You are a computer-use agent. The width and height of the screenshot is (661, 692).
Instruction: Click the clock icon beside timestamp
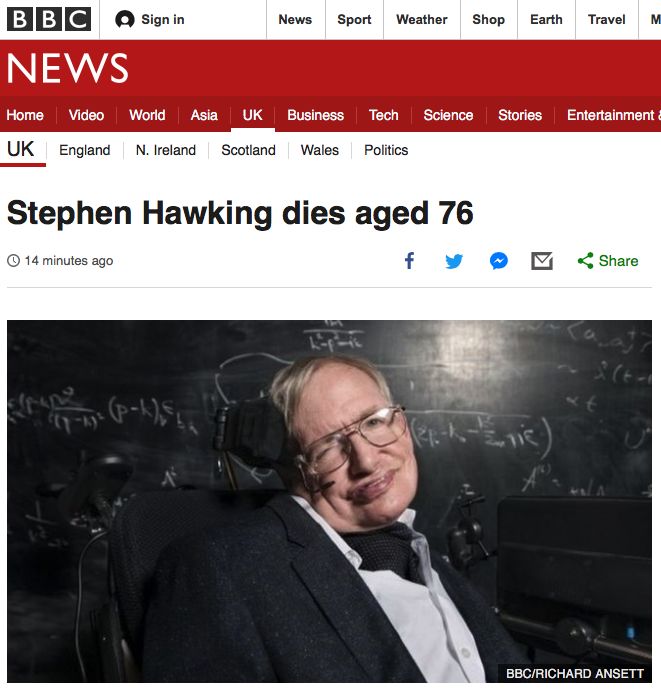click(14, 260)
